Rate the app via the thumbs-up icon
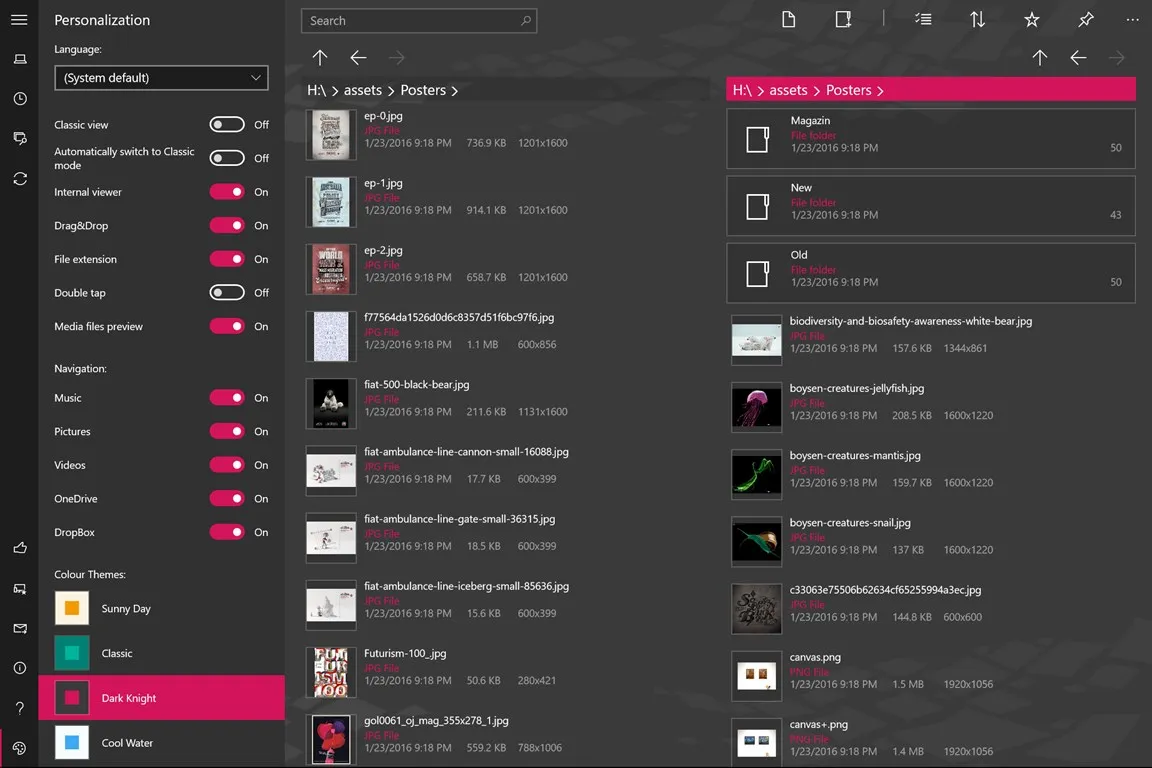 [19, 548]
